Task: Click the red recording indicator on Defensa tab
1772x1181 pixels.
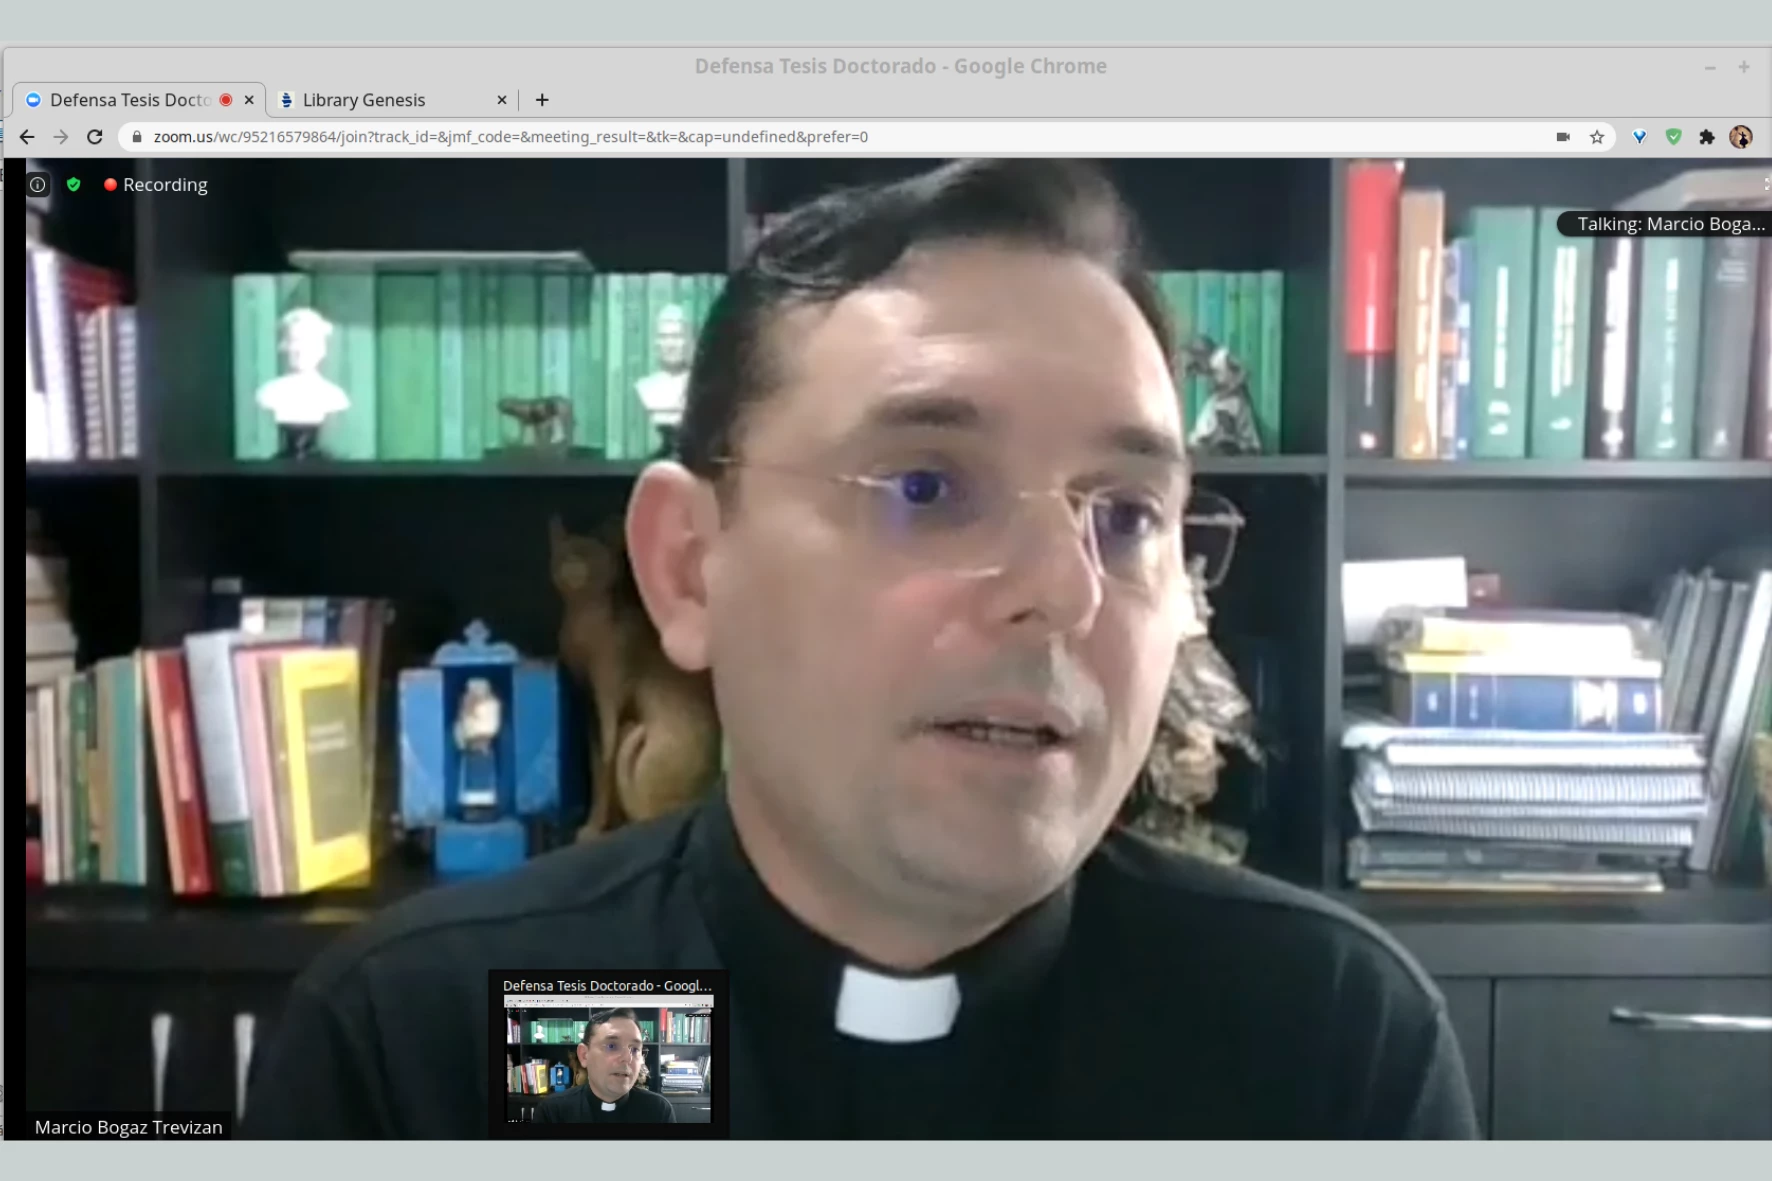Action: [x=226, y=100]
